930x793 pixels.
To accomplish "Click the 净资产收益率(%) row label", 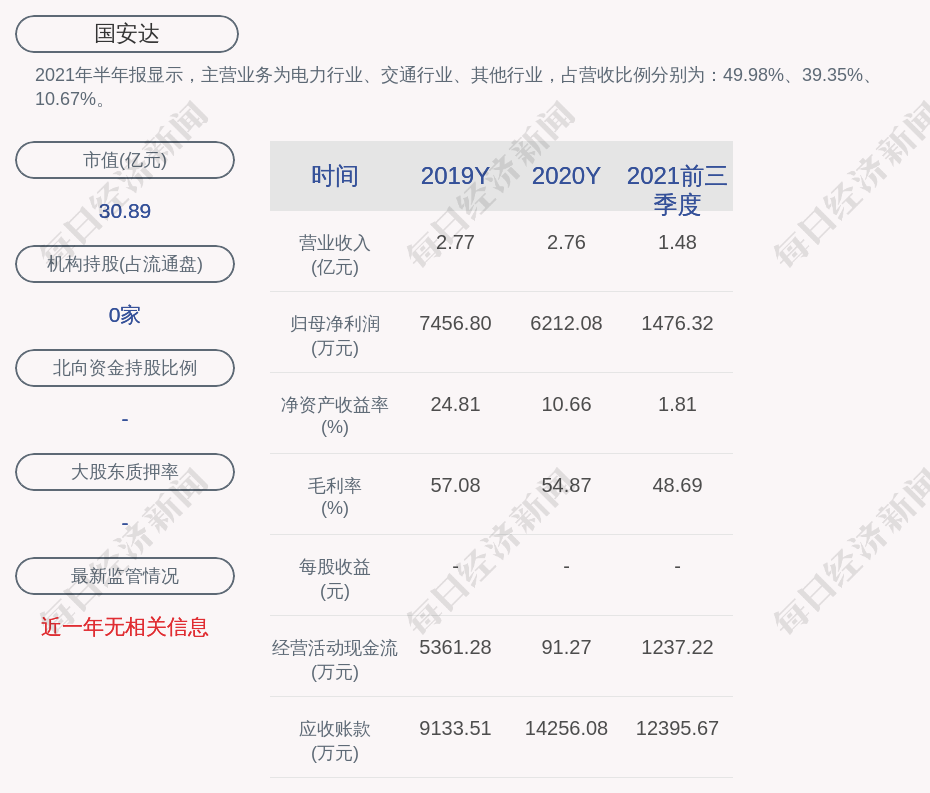I will (x=335, y=415).
